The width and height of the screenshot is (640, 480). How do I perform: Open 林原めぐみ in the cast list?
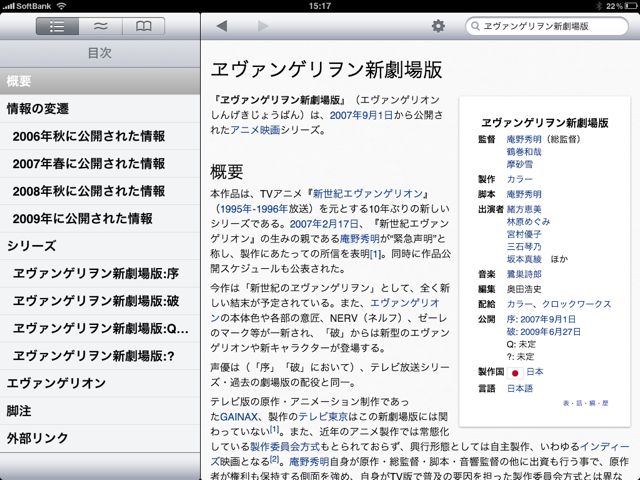point(529,222)
